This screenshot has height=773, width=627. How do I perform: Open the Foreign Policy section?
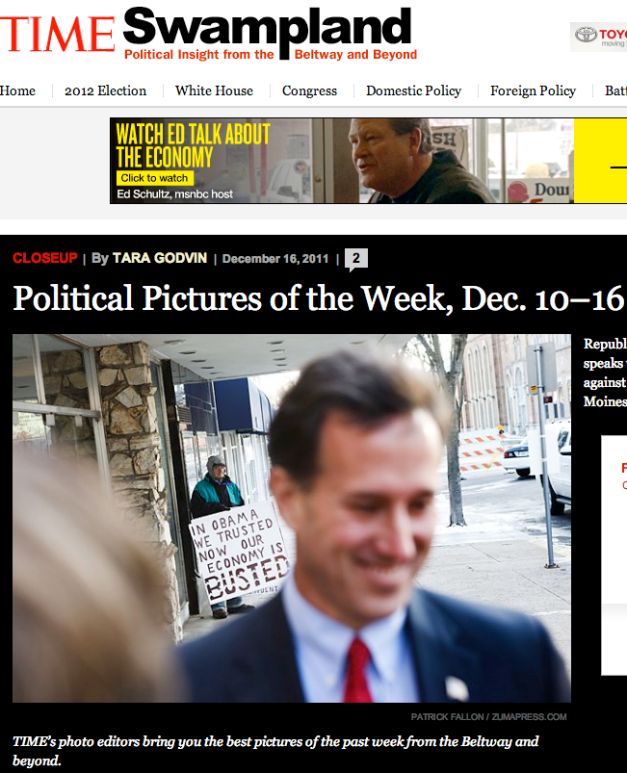533,91
